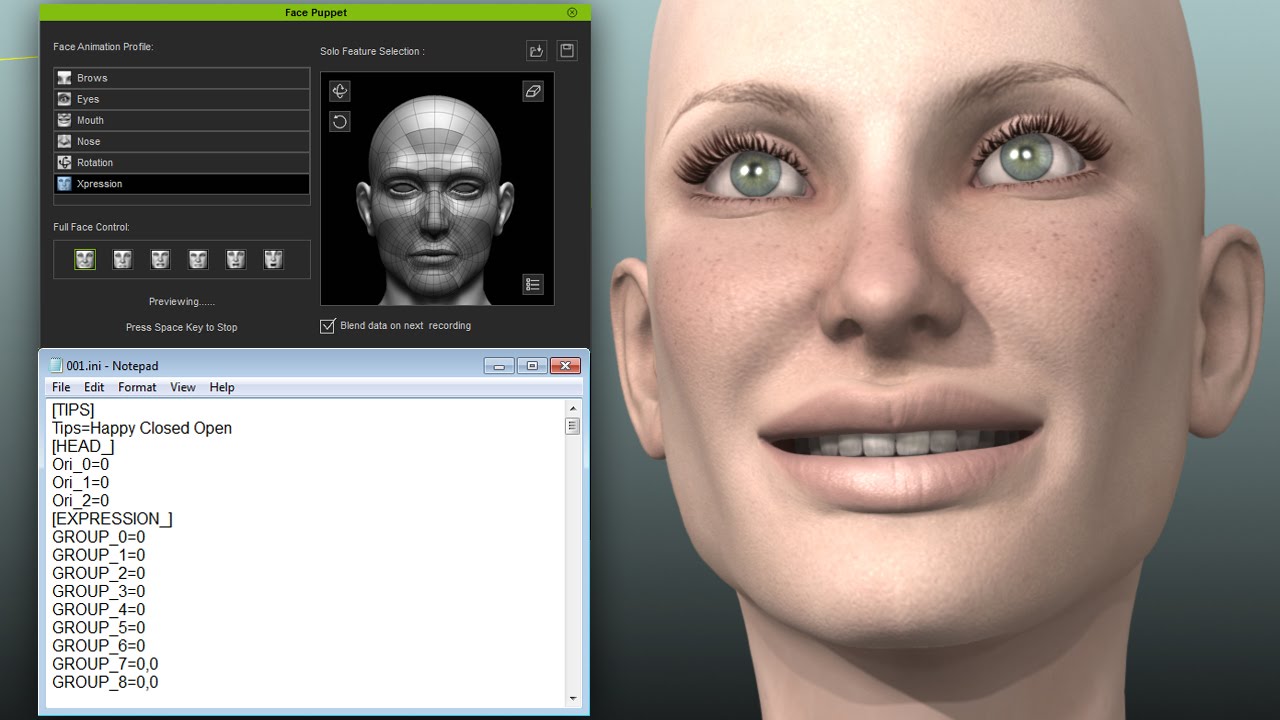
Task: Click the Notepad document icon in title bar
Action: [56, 366]
